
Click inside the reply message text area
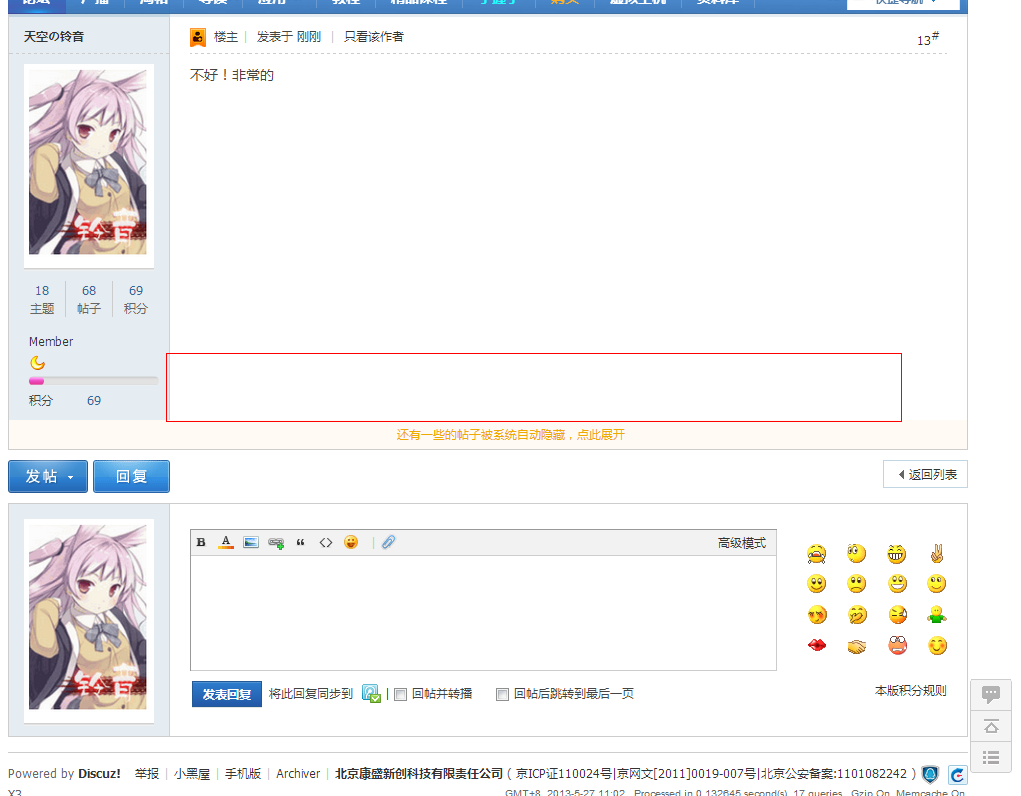click(483, 612)
